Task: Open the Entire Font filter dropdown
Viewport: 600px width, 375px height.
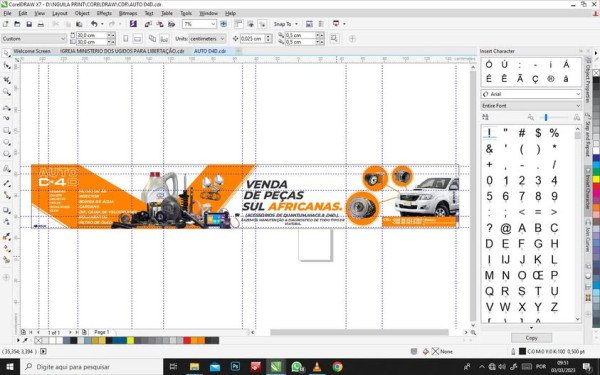Action: click(531, 106)
